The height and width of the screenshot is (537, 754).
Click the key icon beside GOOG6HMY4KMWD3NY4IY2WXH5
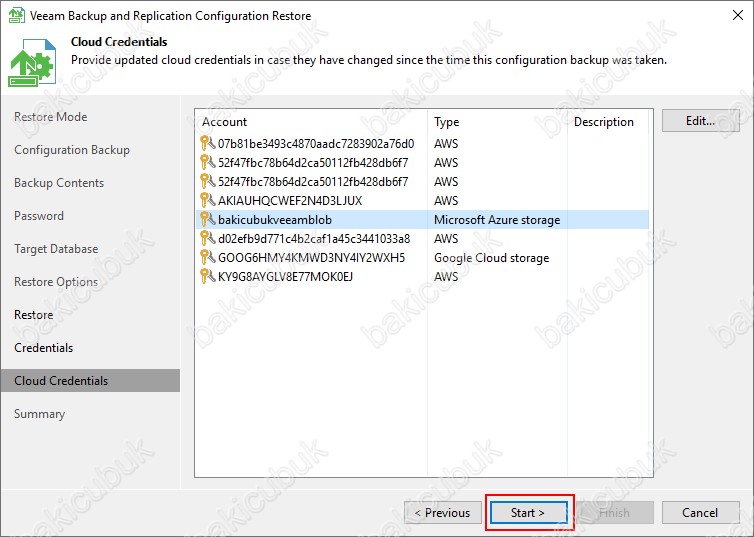[x=207, y=257]
